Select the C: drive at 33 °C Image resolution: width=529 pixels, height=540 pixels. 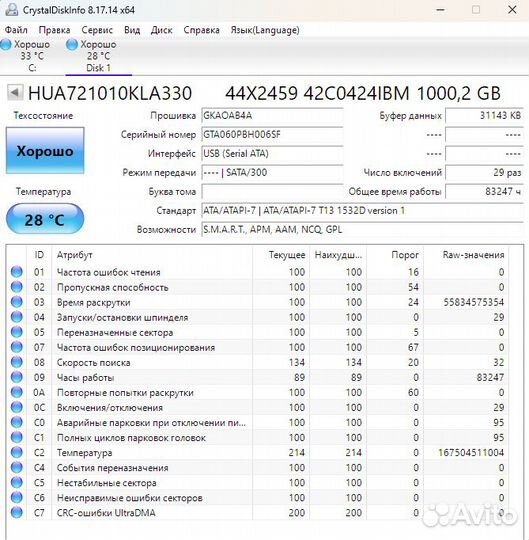click(x=26, y=56)
